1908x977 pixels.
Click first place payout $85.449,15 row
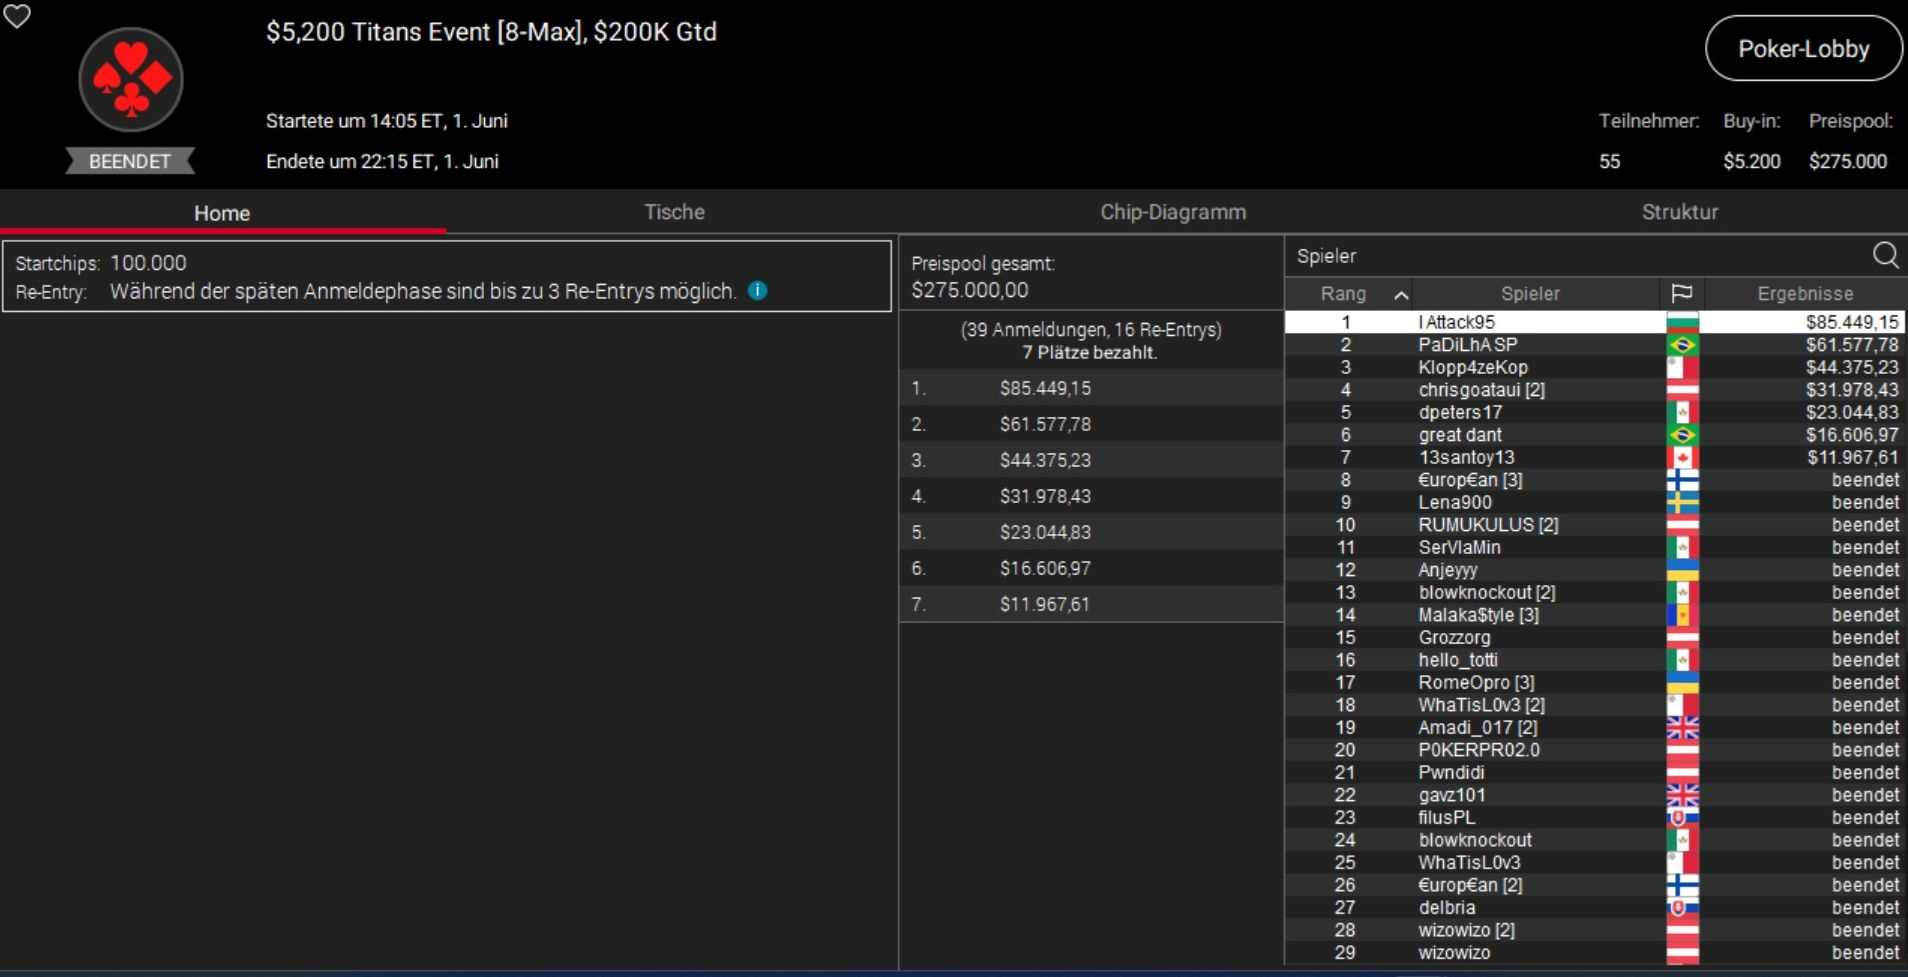pos(1090,388)
